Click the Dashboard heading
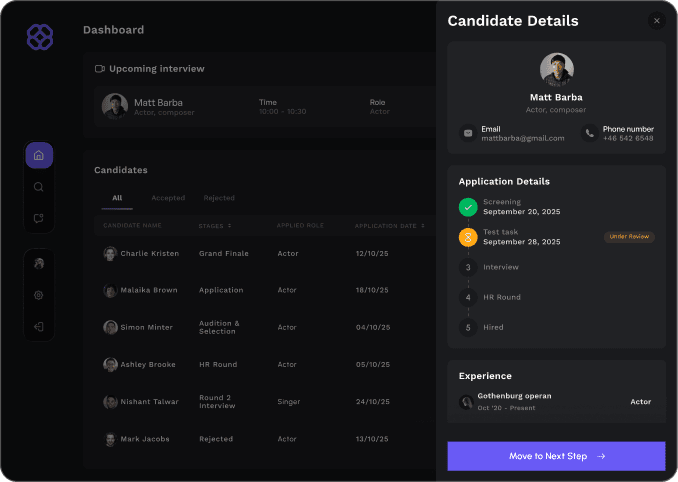This screenshot has height=482, width=678. [113, 30]
